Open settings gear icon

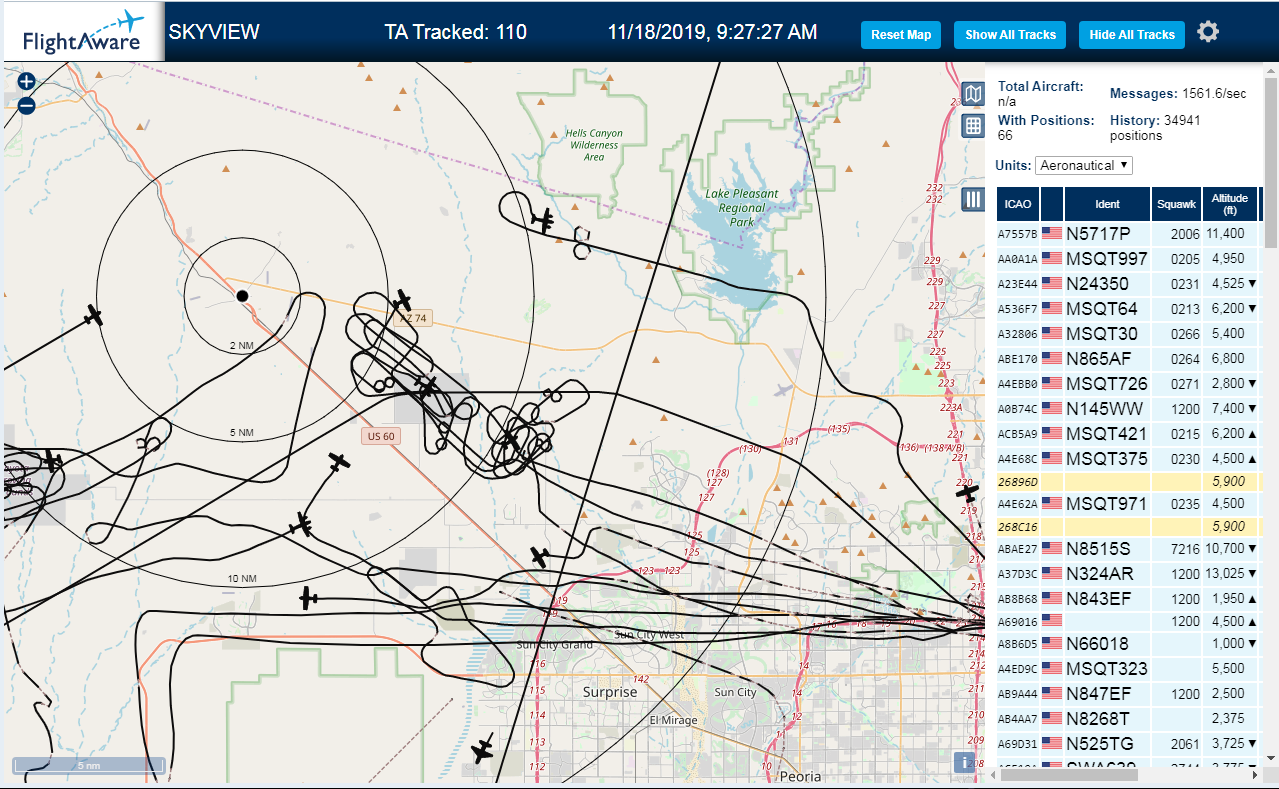[1208, 32]
